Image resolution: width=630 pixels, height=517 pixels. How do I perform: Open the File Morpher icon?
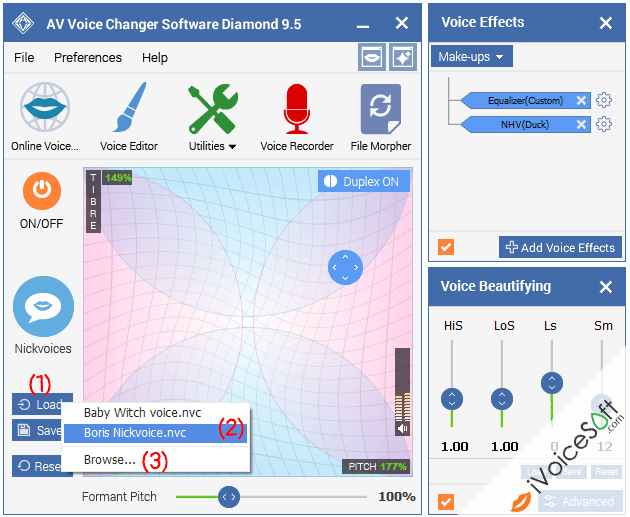[380, 108]
